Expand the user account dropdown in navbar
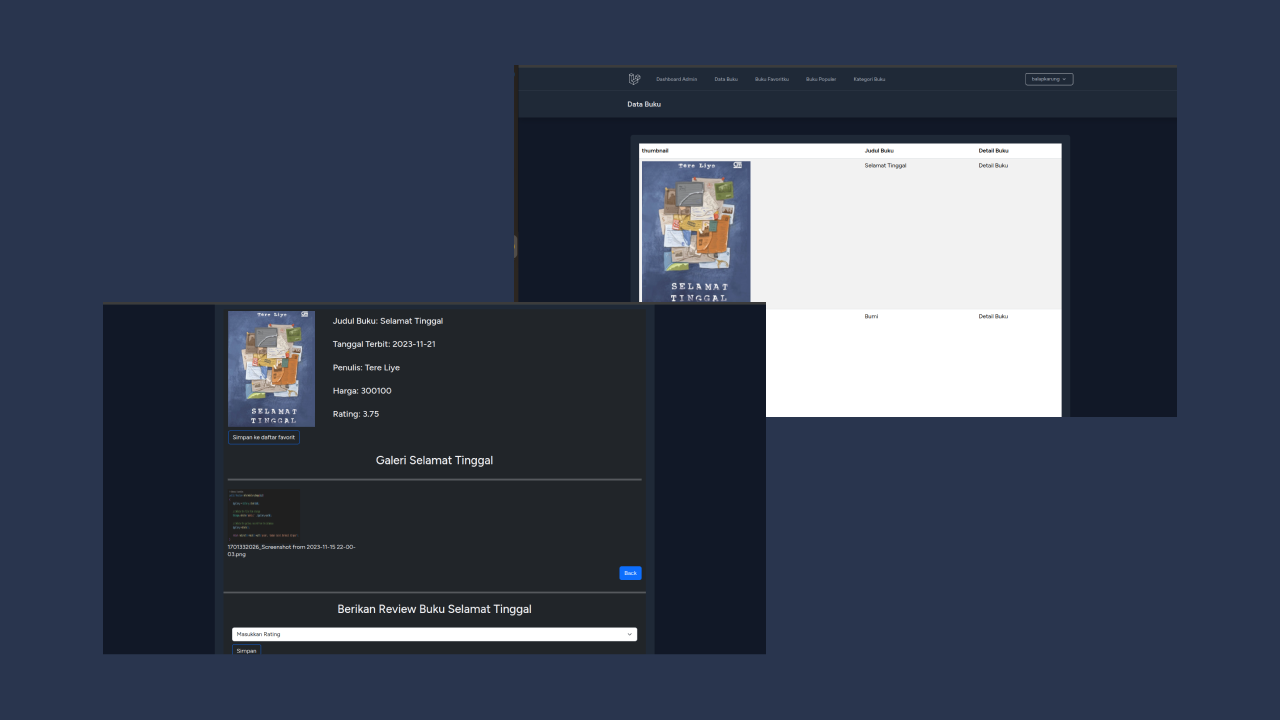This screenshot has width=1280, height=720. (x=1049, y=79)
